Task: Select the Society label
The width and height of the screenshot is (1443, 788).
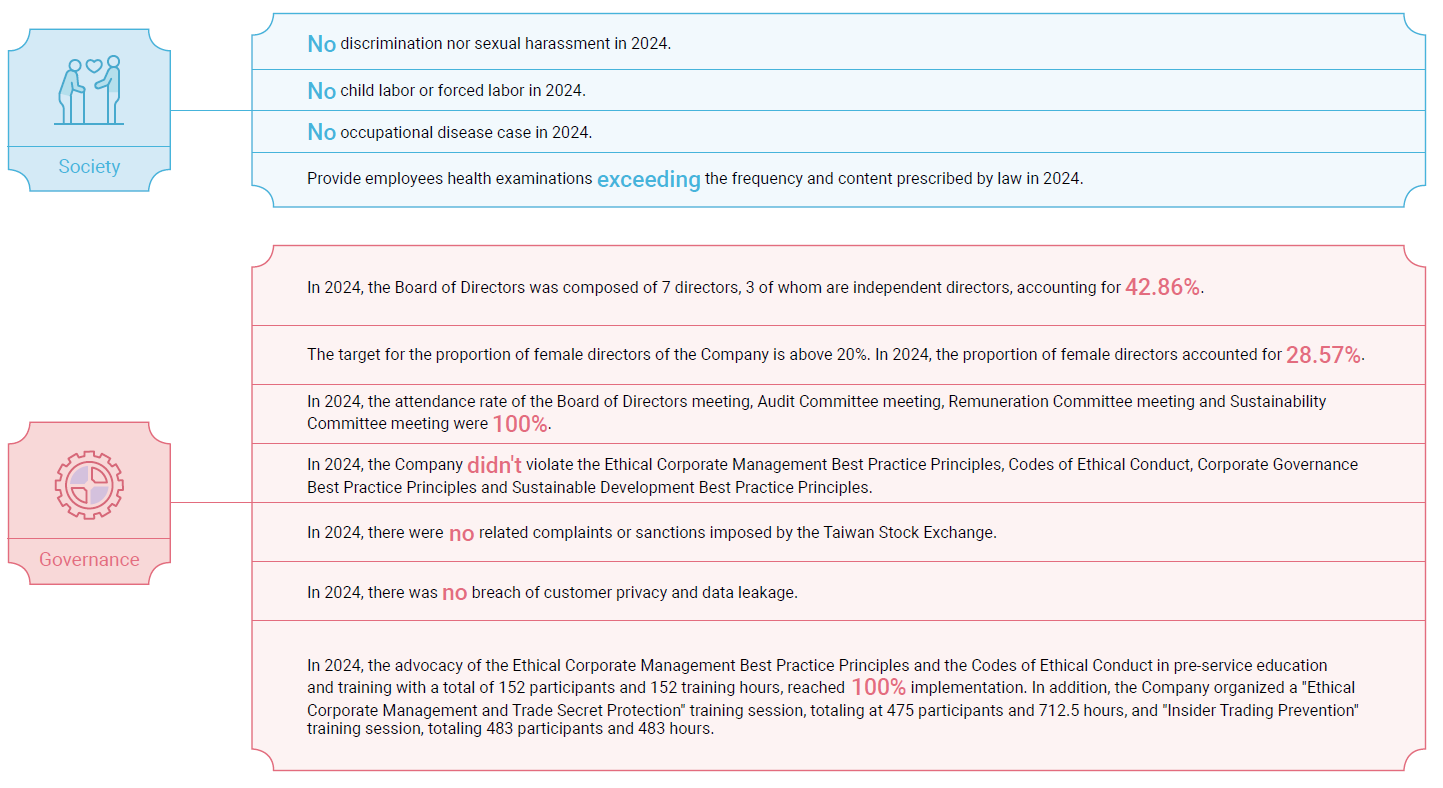Action: pyautogui.click(x=89, y=167)
